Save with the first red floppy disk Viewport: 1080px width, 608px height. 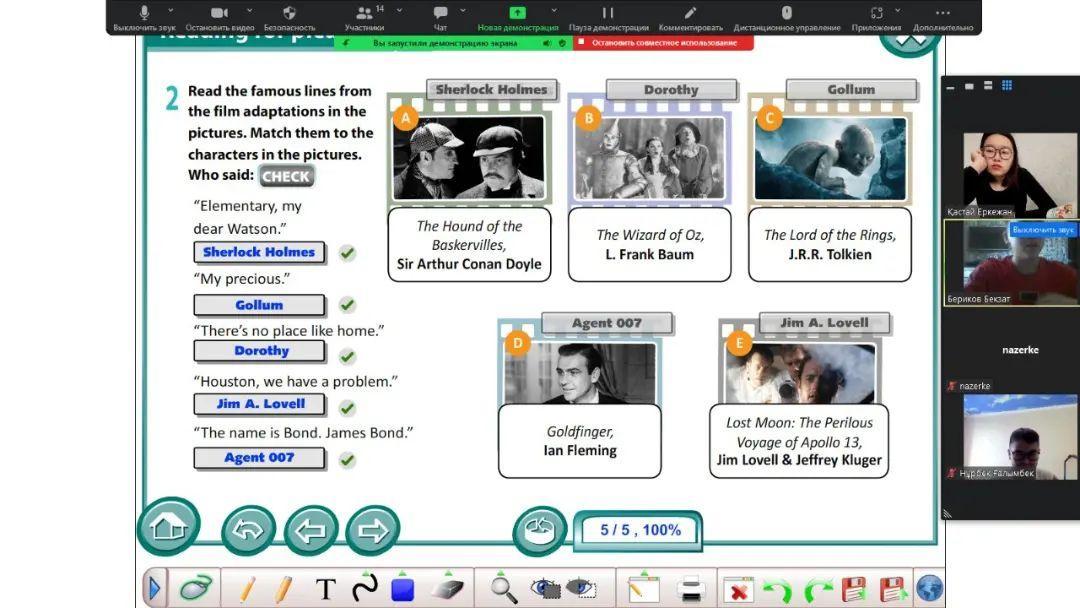(x=853, y=590)
